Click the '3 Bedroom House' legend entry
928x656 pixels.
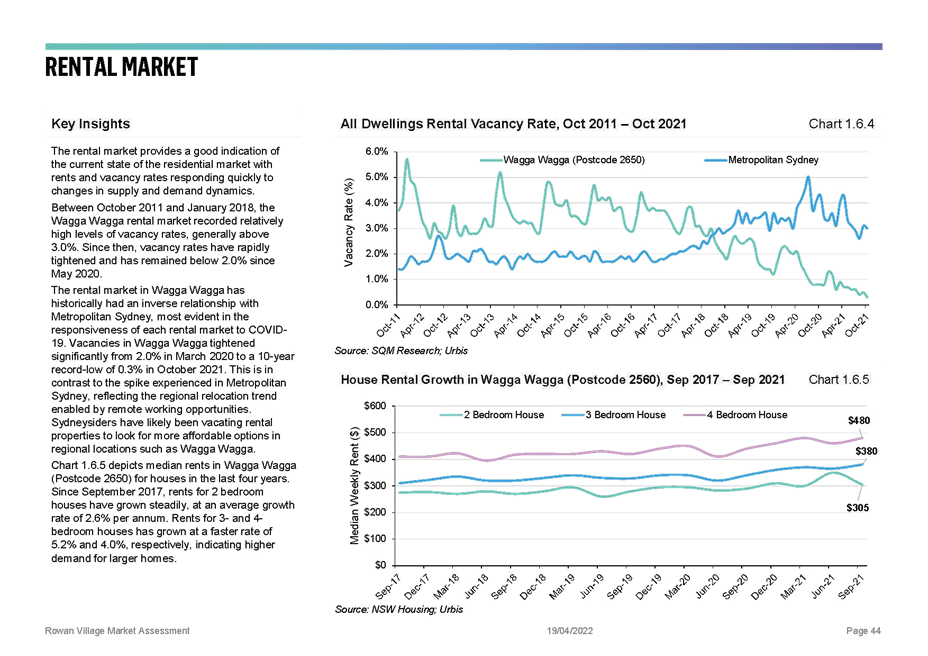pyautogui.click(x=614, y=415)
